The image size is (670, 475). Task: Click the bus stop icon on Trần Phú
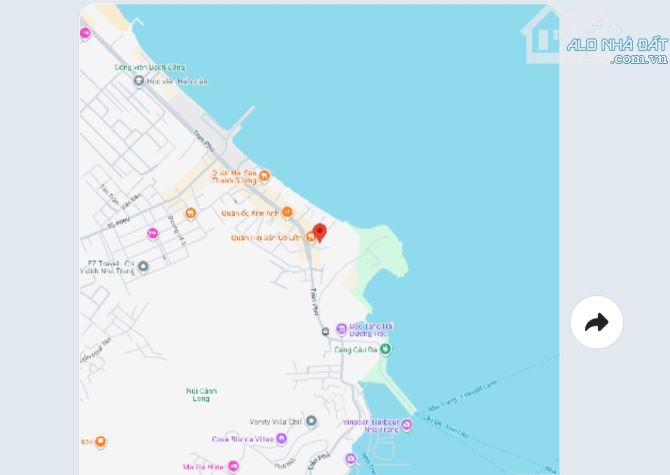[325, 331]
